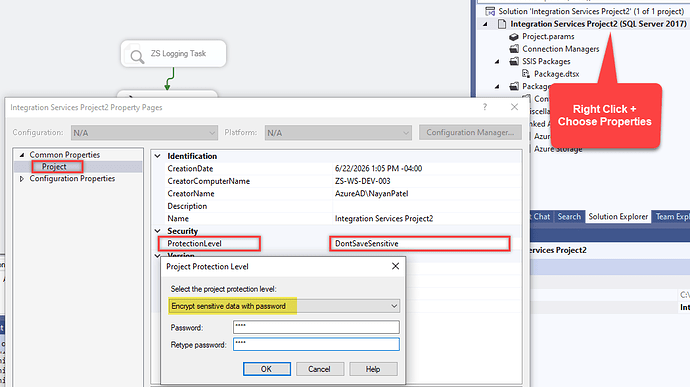Click the Package.dtsx file icon

tap(526, 74)
